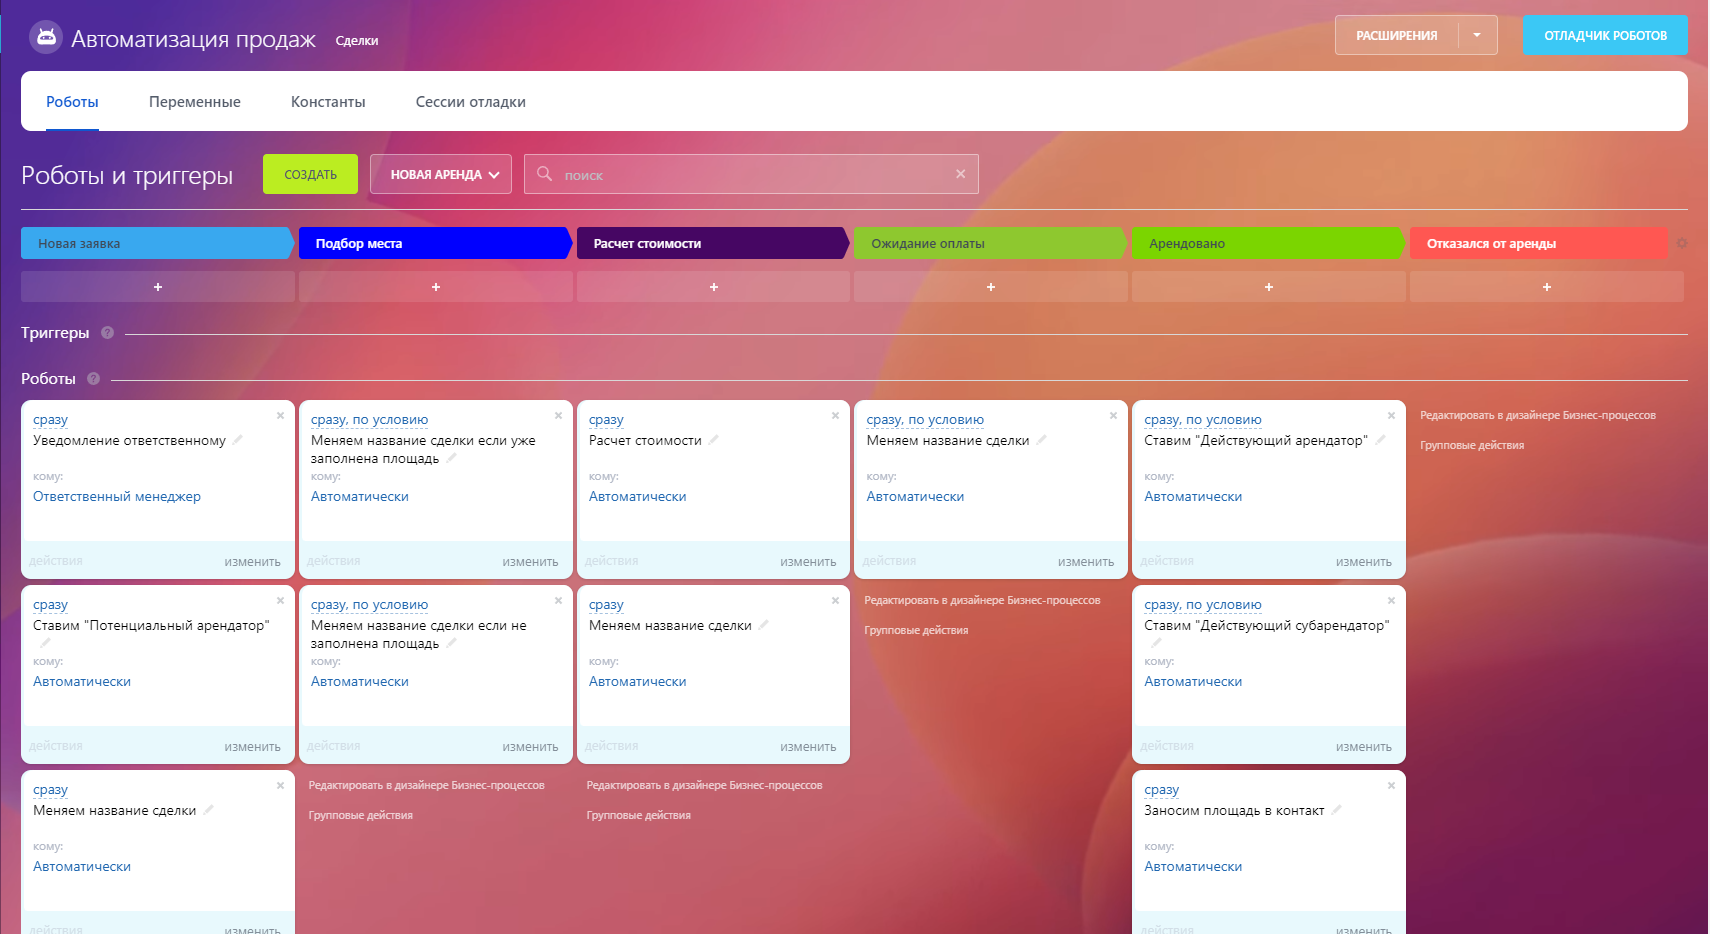Open the сразу delay on Ставим "Потенциальный арендатор"
Screen dimensions: 1710x934
(50, 605)
